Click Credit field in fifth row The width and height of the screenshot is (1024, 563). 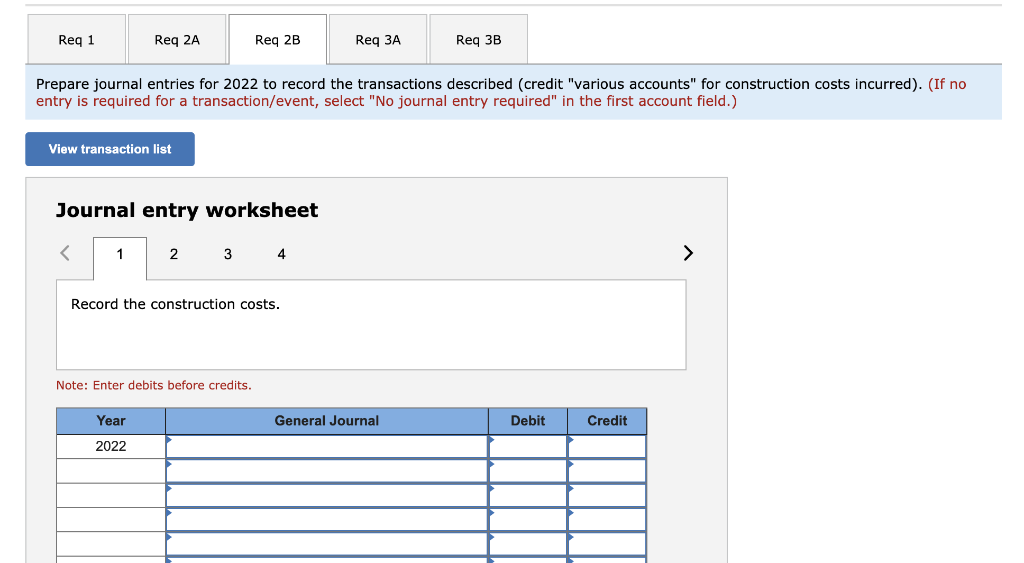(607, 544)
